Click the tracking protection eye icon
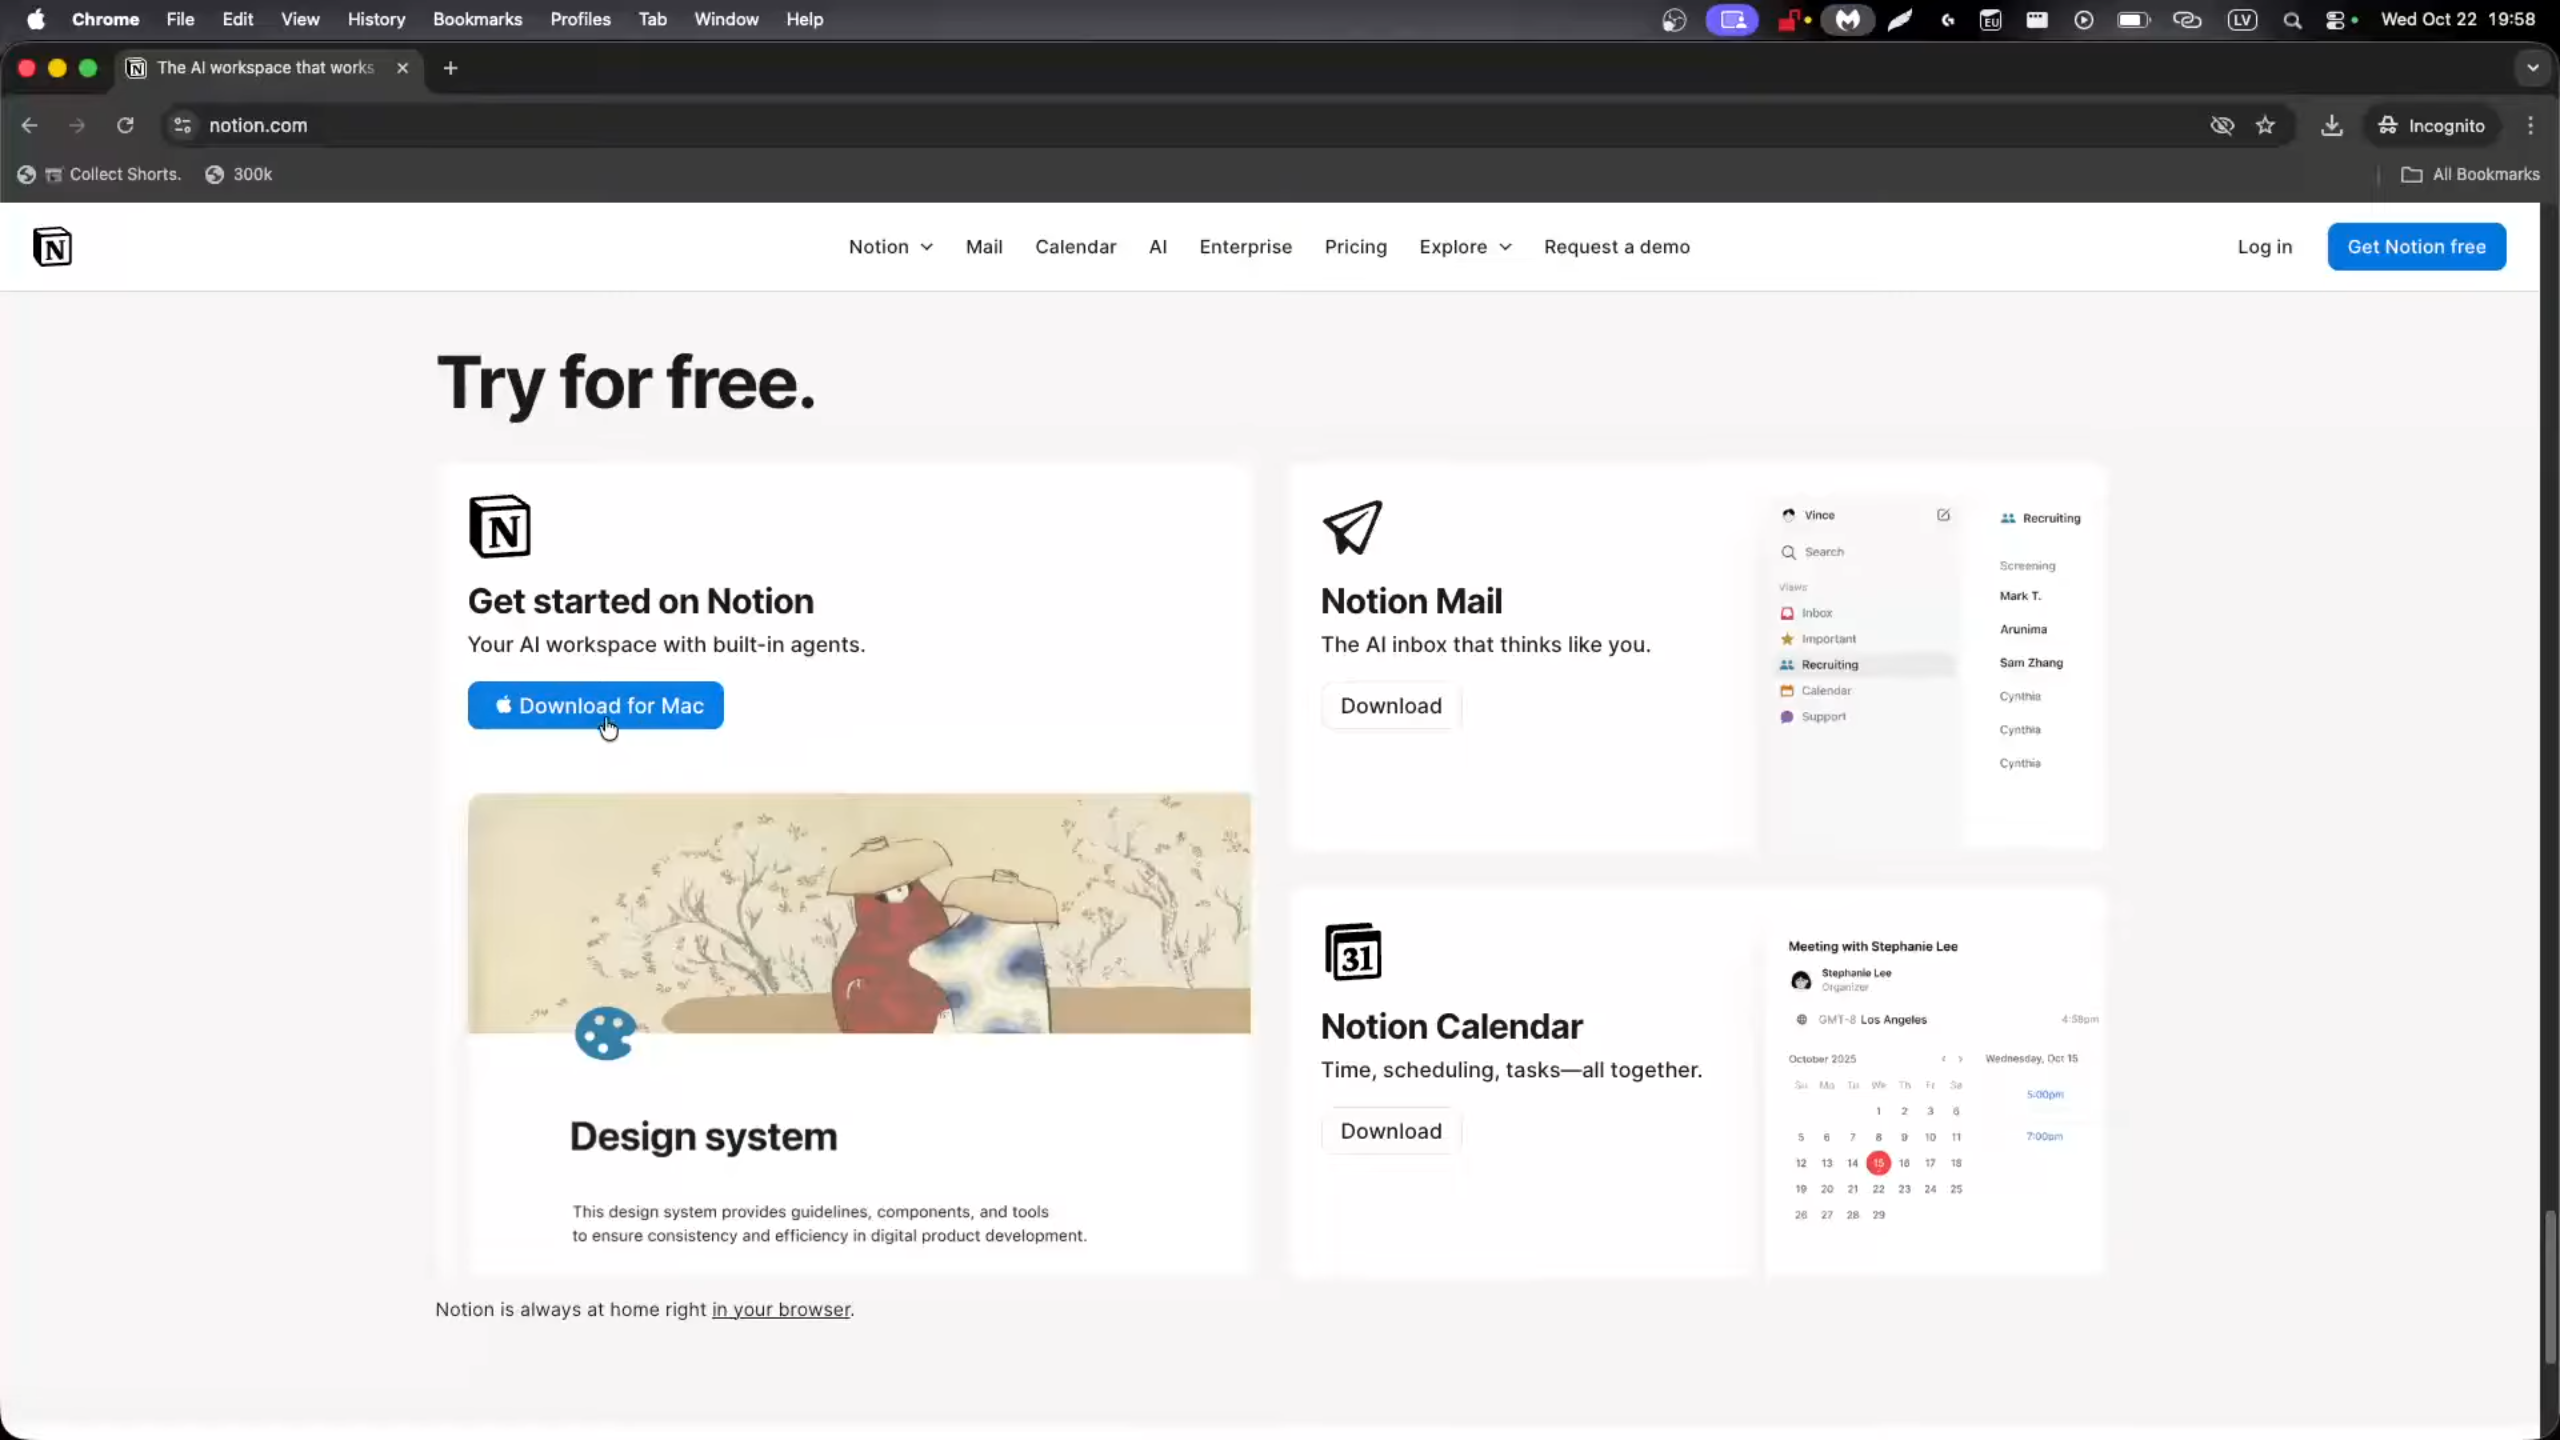This screenshot has width=2560, height=1440. [2221, 125]
